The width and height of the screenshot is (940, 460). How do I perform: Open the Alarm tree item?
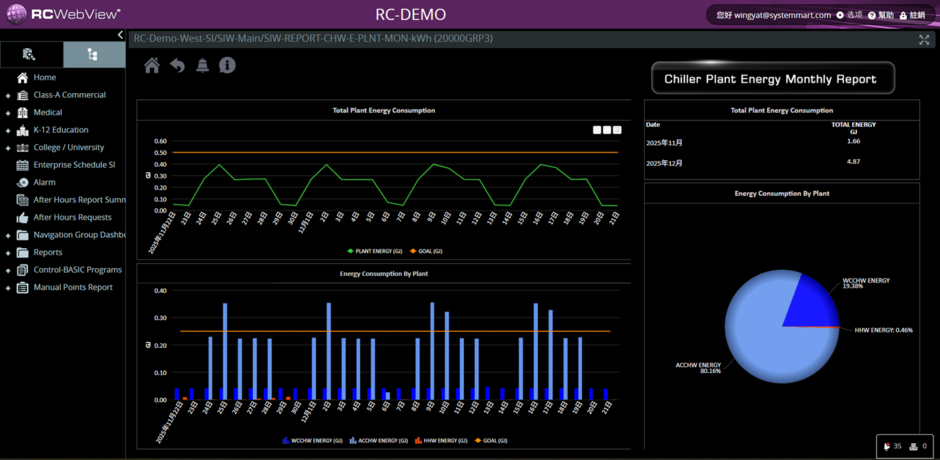click(x=44, y=182)
